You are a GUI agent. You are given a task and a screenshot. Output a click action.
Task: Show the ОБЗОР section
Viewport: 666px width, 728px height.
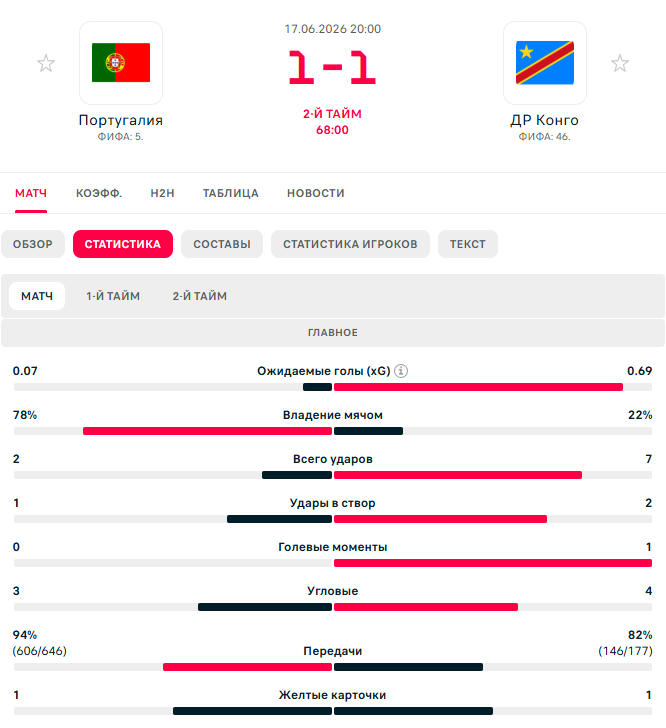pyautogui.click(x=33, y=244)
